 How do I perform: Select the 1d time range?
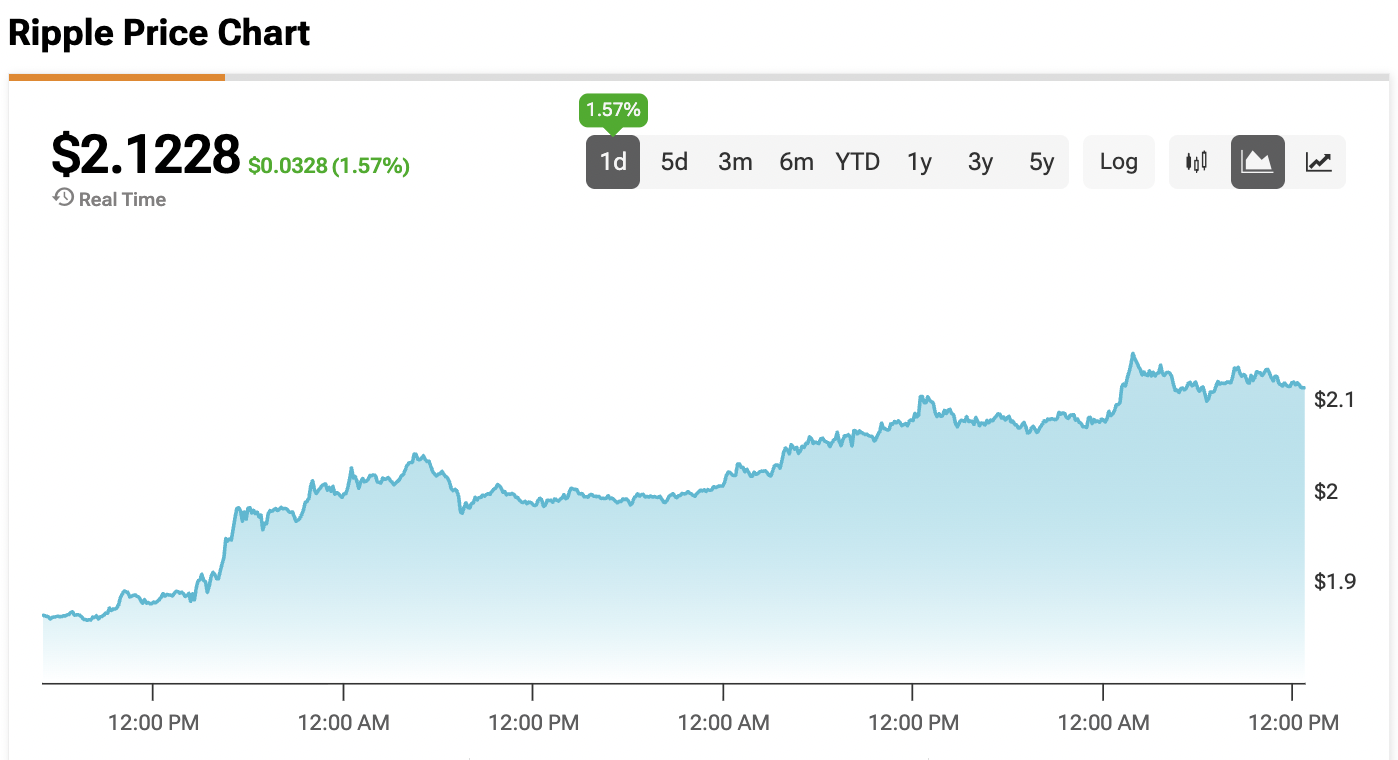[x=613, y=162]
